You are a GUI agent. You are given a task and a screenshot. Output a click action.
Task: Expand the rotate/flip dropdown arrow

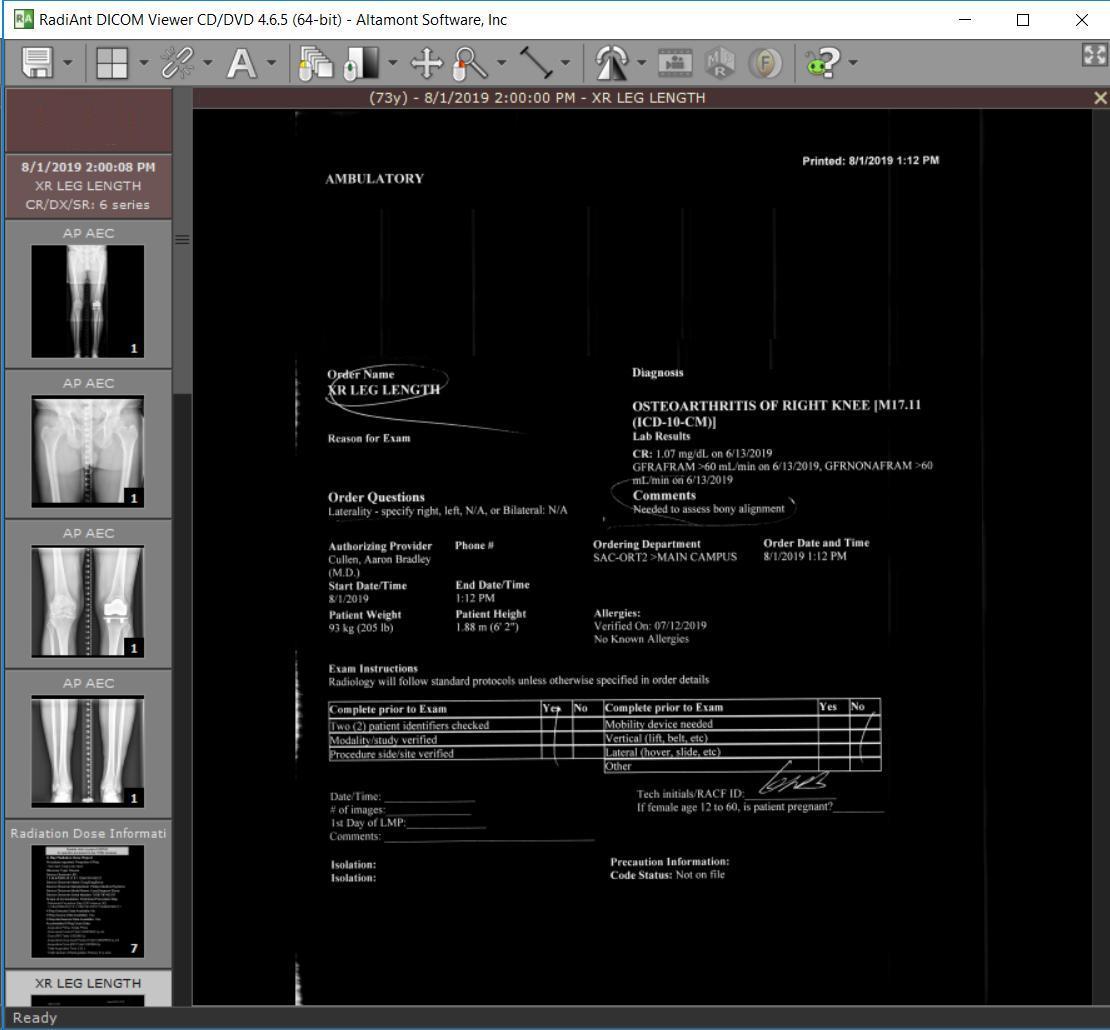(x=641, y=62)
